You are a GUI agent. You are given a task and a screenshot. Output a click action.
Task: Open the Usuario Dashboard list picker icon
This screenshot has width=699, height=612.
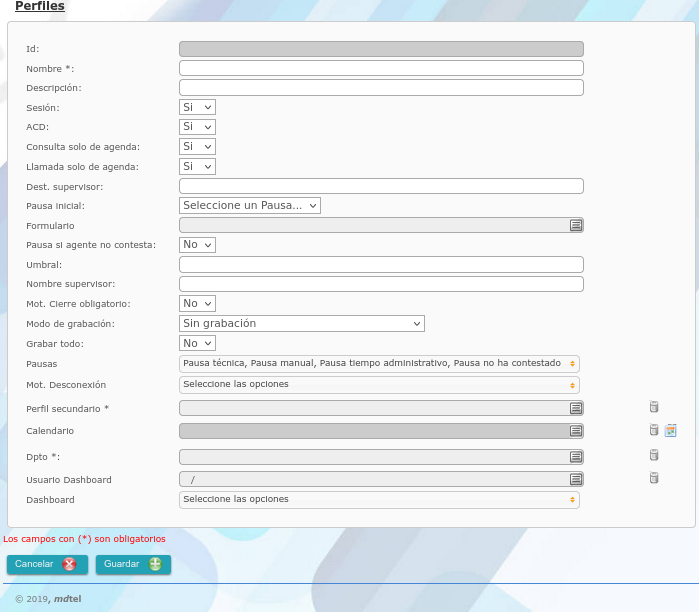click(576, 479)
